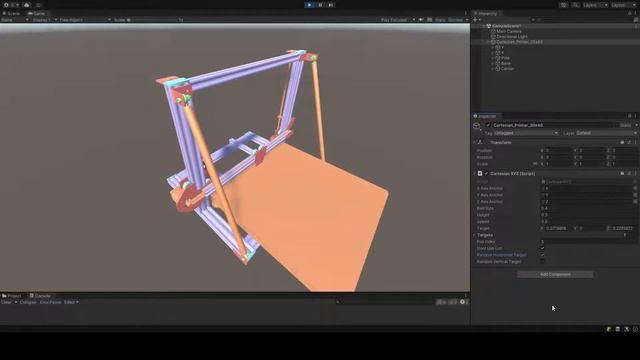Click the Height value field
The image size is (640, 360).
click(589, 215)
